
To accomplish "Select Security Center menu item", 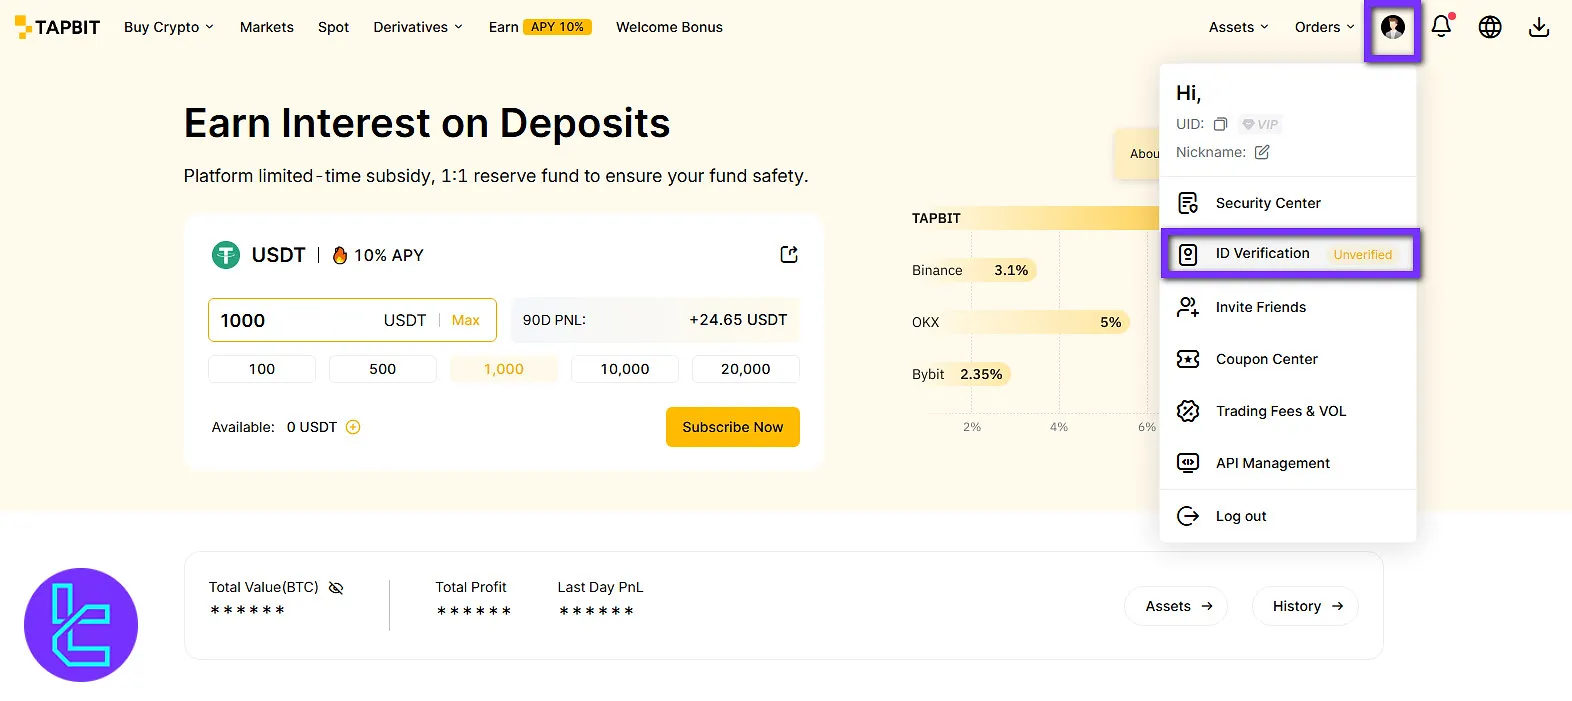I will tap(1268, 203).
